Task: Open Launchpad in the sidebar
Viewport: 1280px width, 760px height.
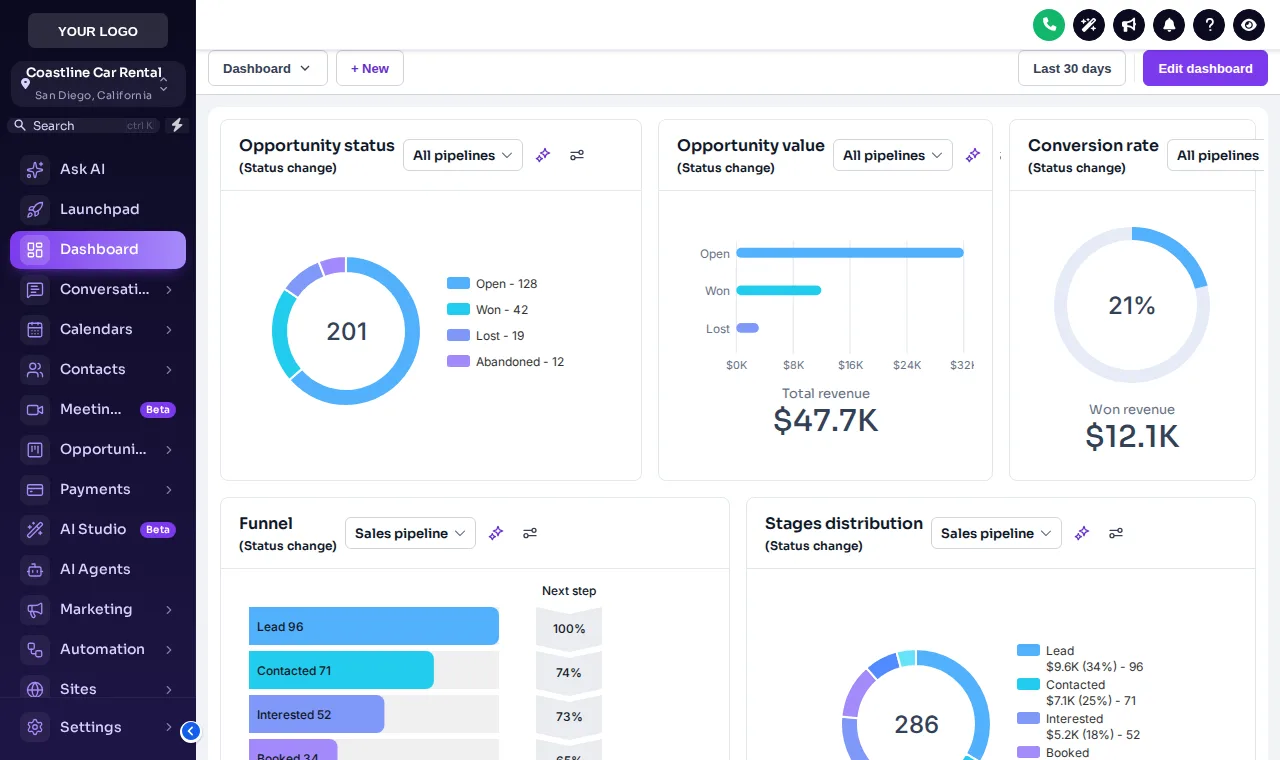Action: click(98, 209)
